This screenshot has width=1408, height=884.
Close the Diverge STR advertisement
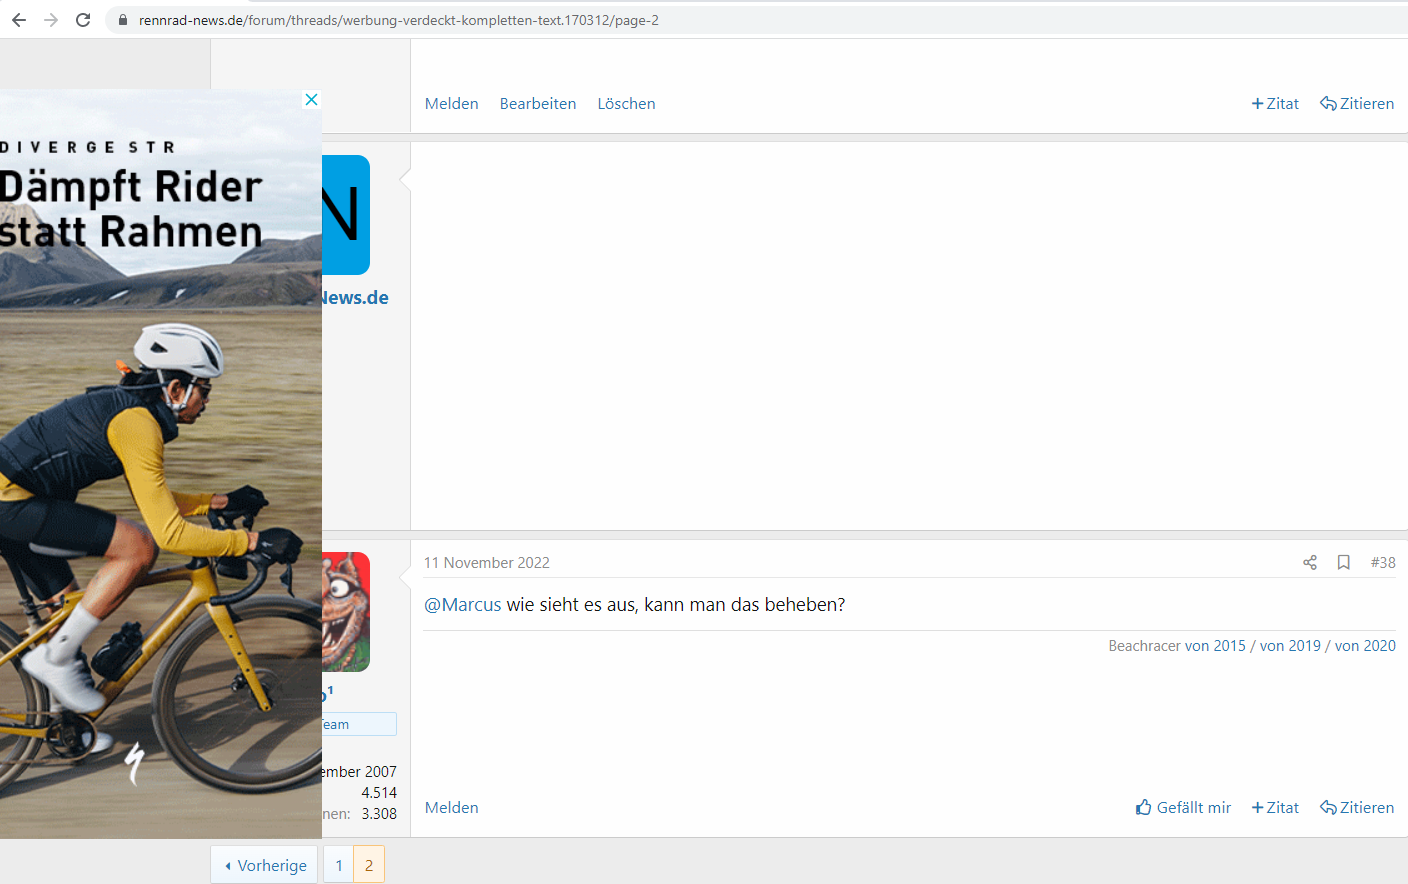pyautogui.click(x=311, y=100)
